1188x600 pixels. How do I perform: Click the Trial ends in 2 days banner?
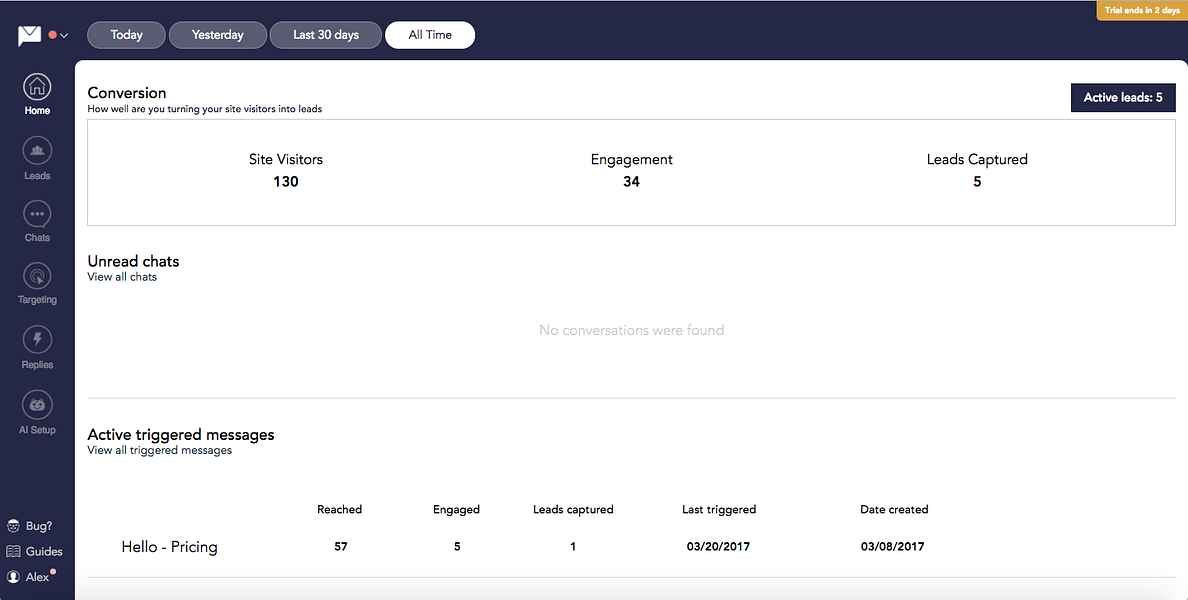(x=1141, y=10)
